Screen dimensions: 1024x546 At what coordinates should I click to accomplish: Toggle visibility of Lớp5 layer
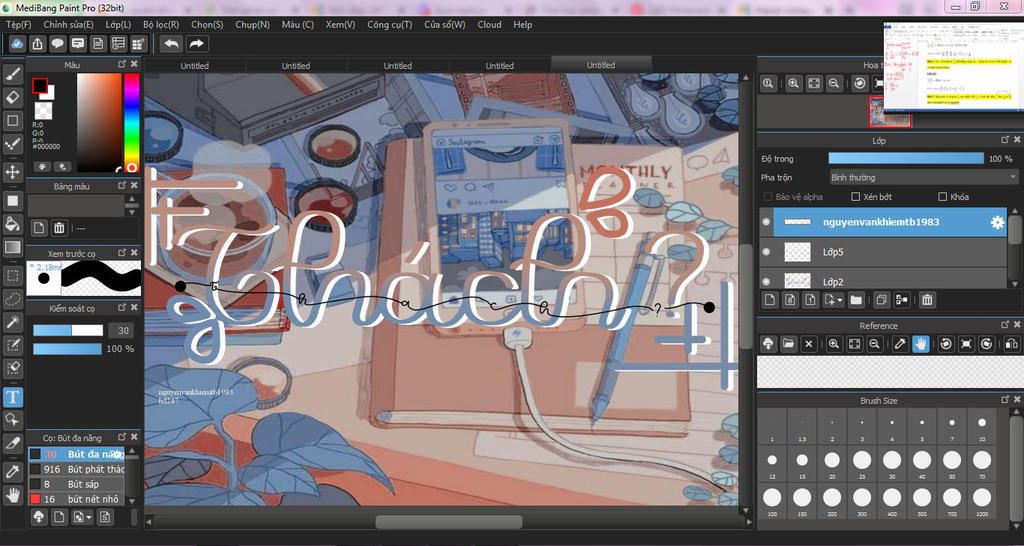pos(766,251)
